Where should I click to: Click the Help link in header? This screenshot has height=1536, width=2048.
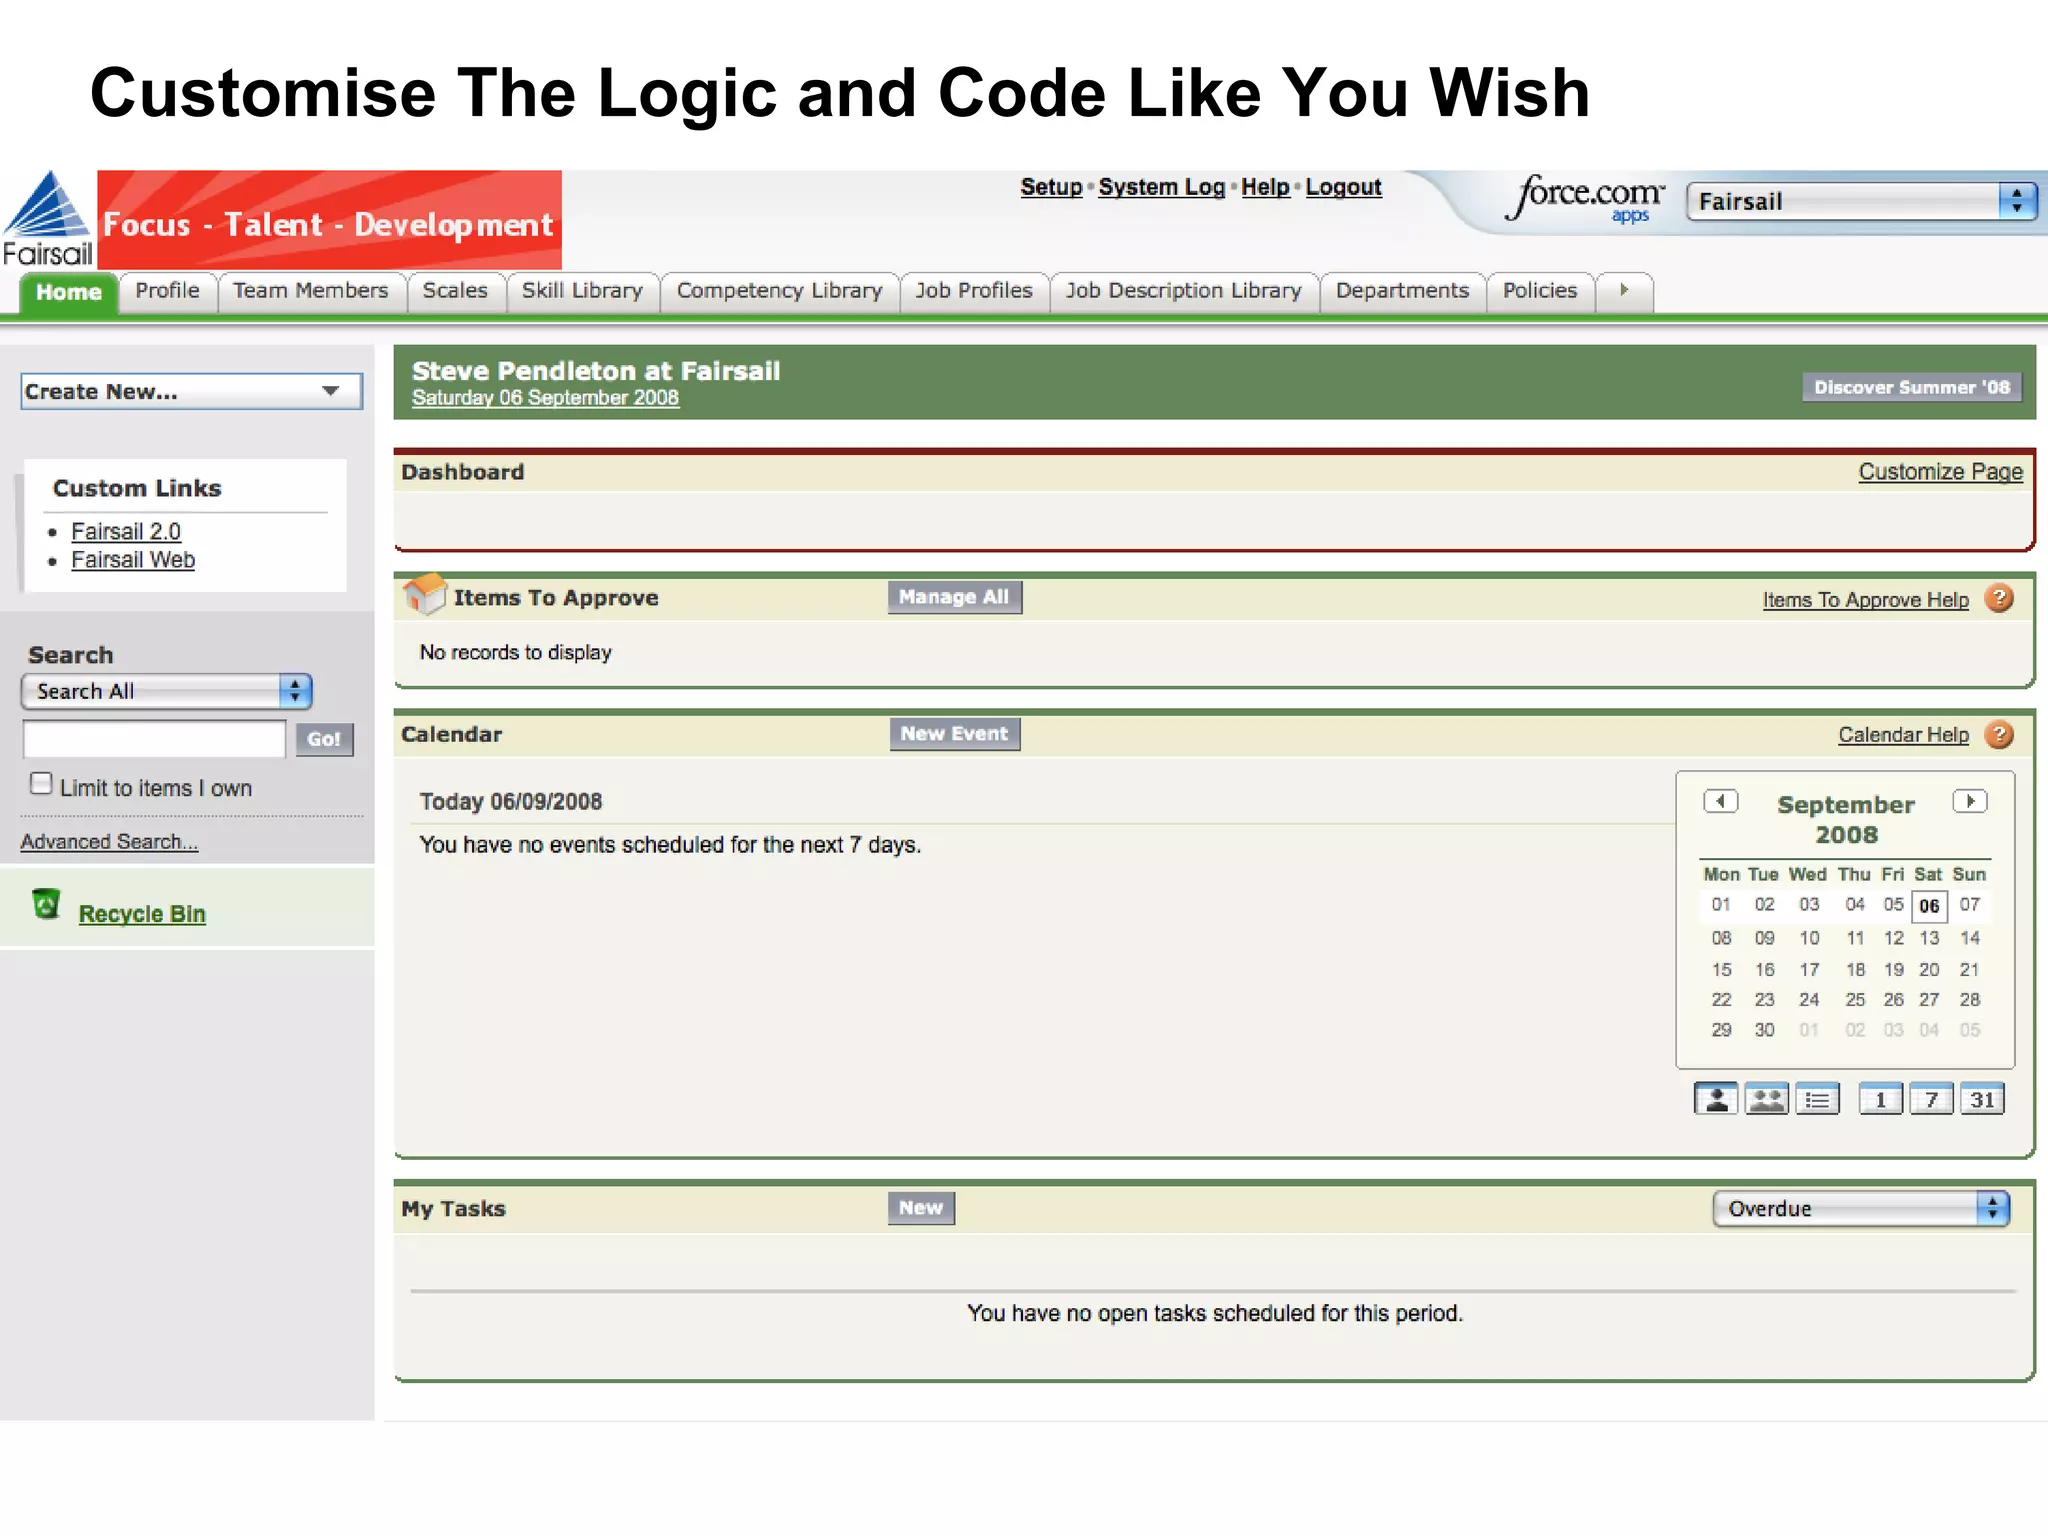point(1265,187)
